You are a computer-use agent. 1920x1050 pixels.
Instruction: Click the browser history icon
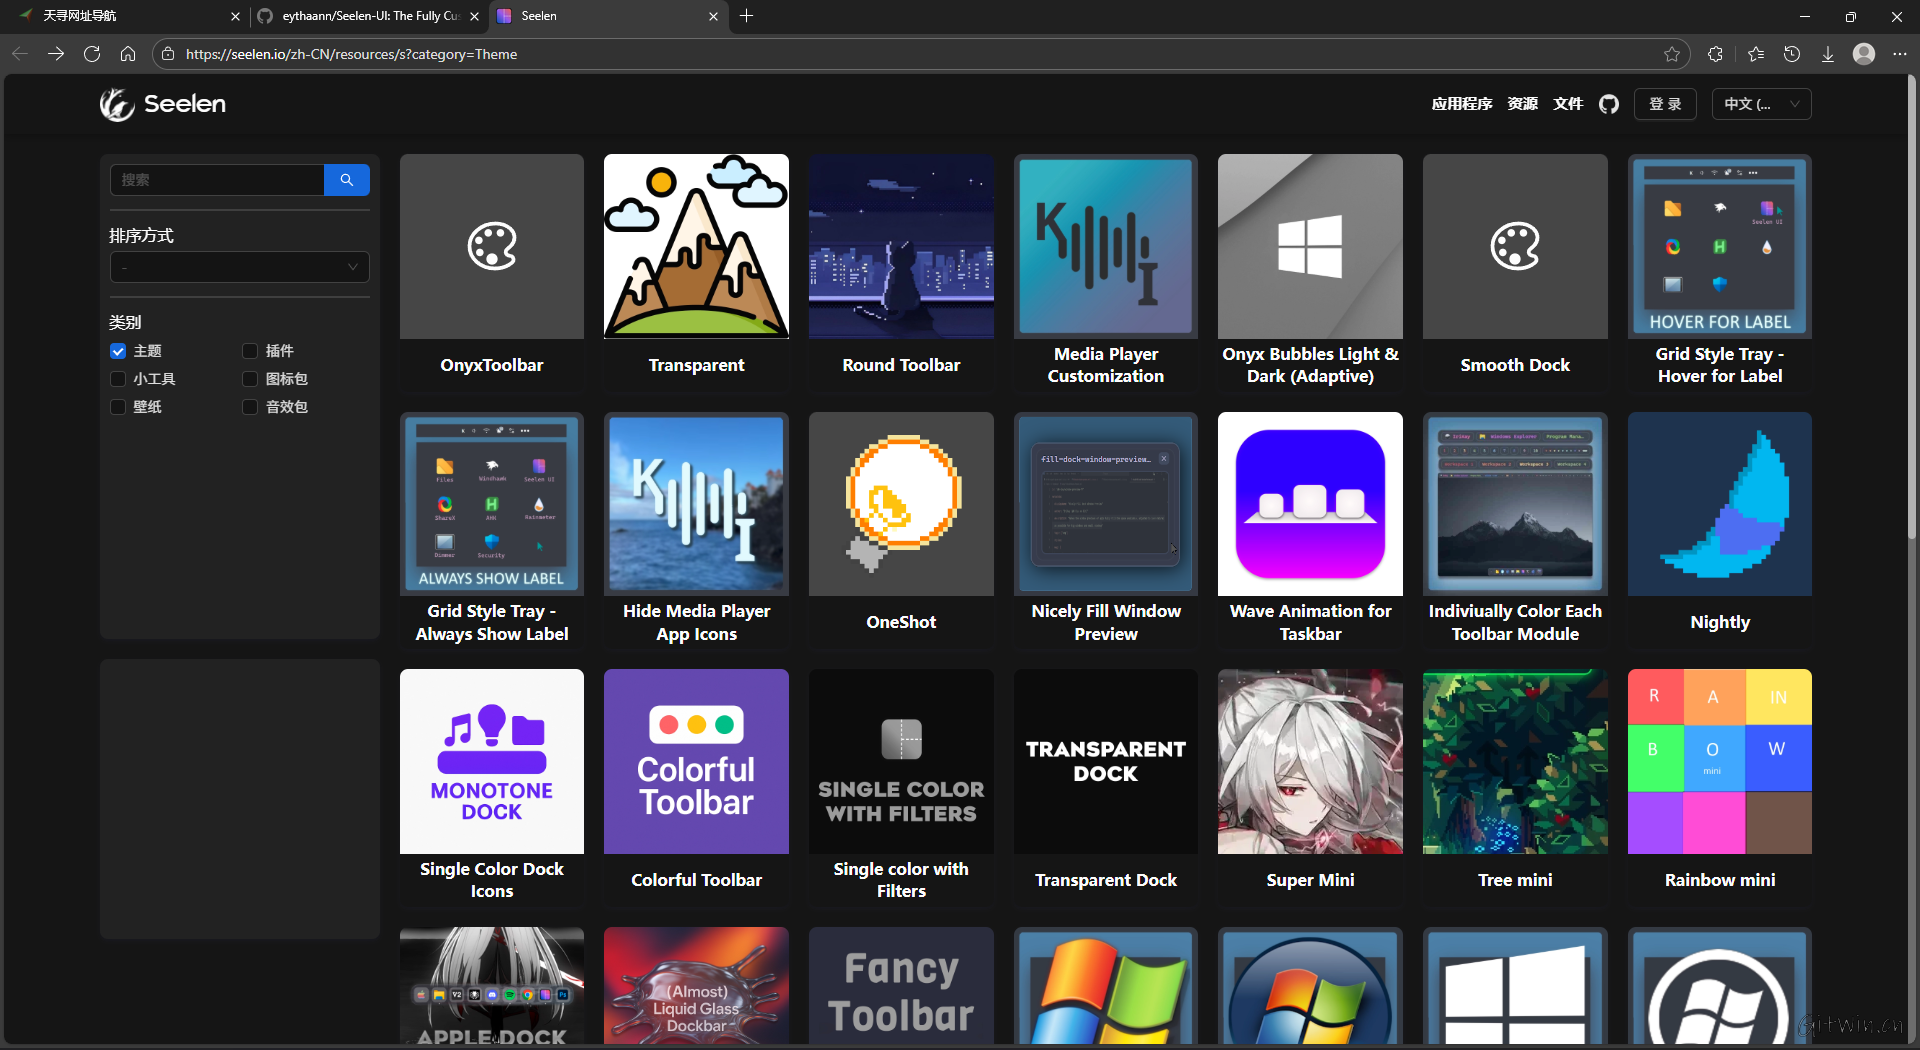(1791, 54)
